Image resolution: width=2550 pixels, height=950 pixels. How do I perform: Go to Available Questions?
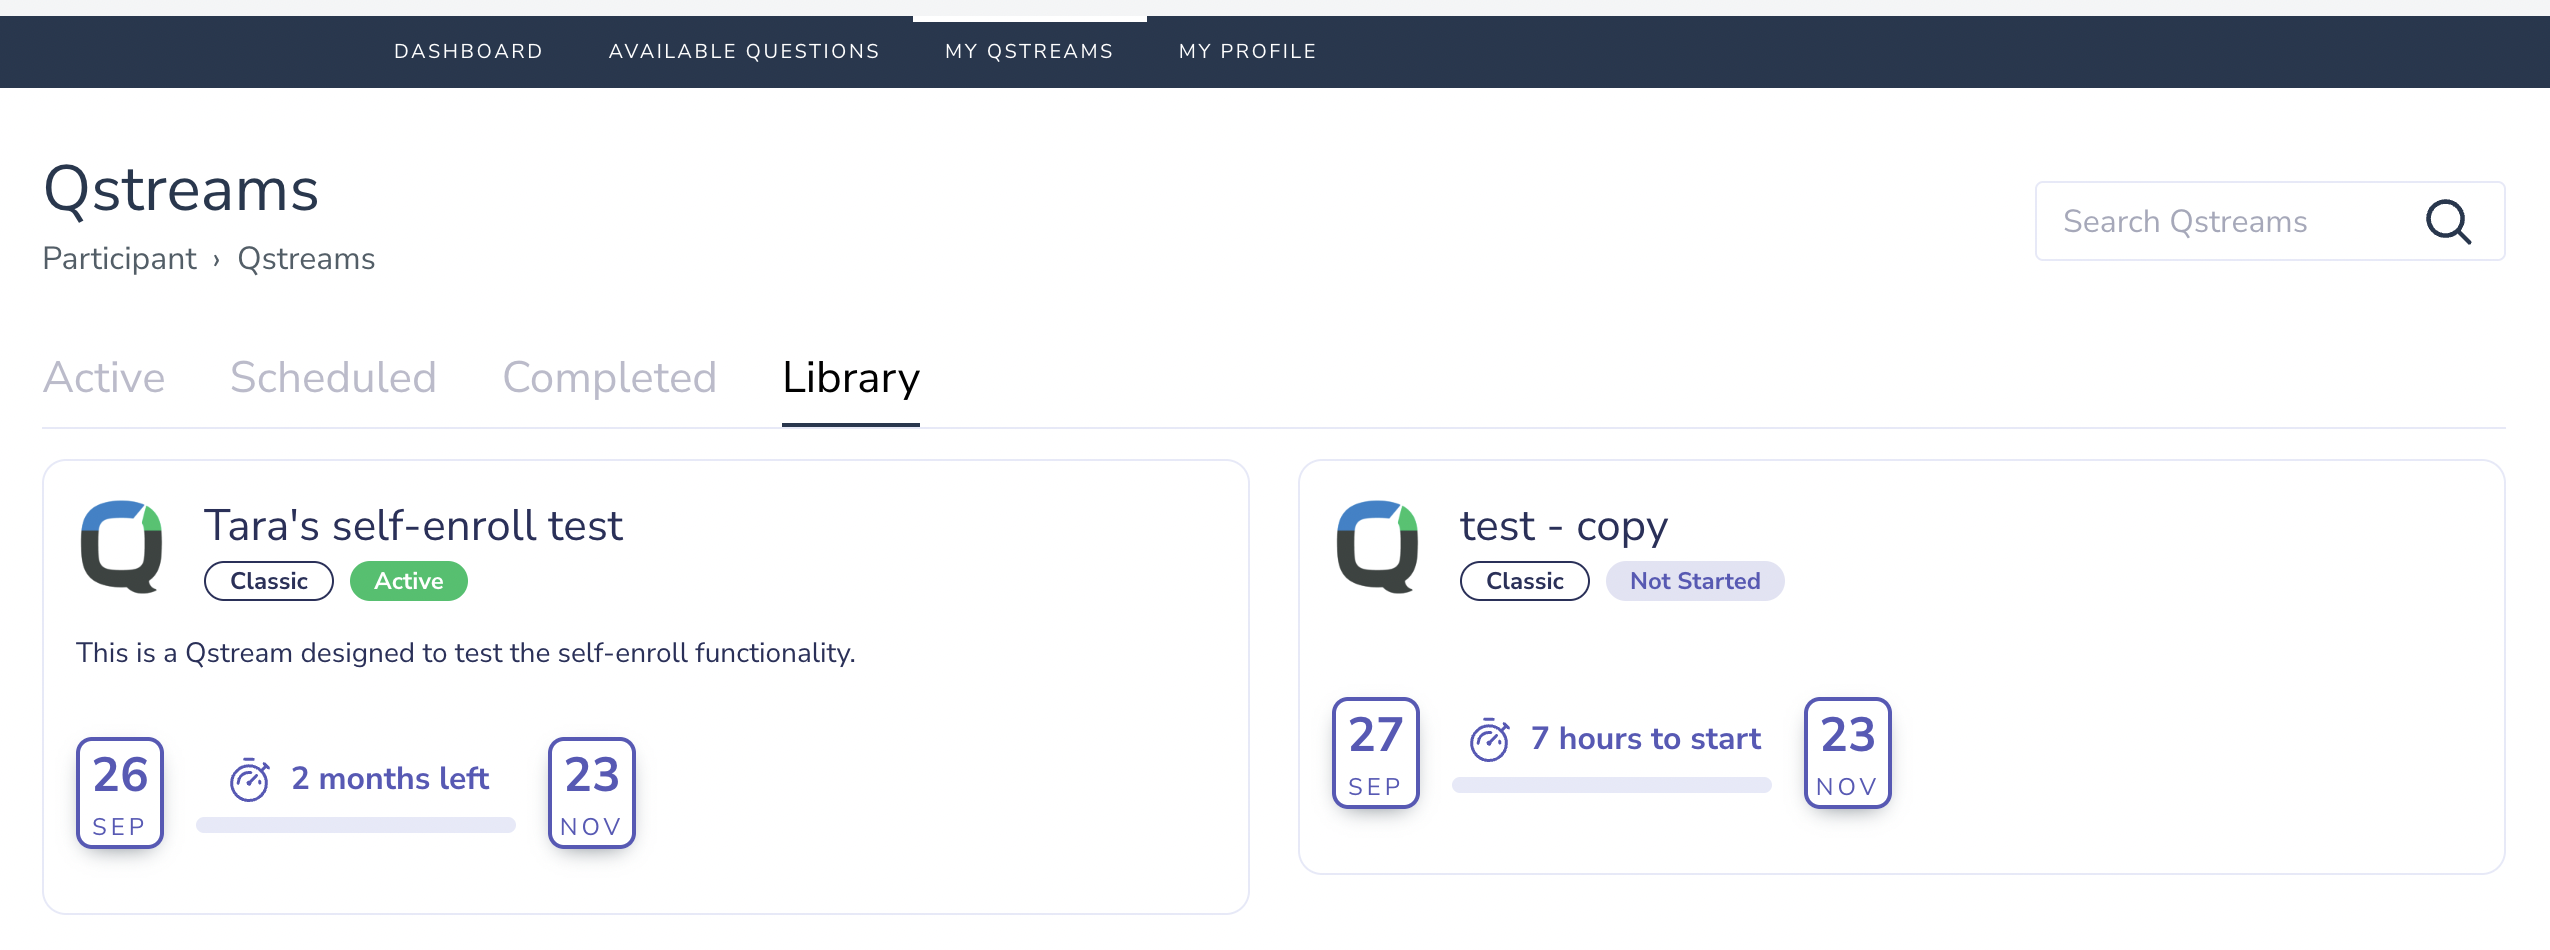point(744,51)
